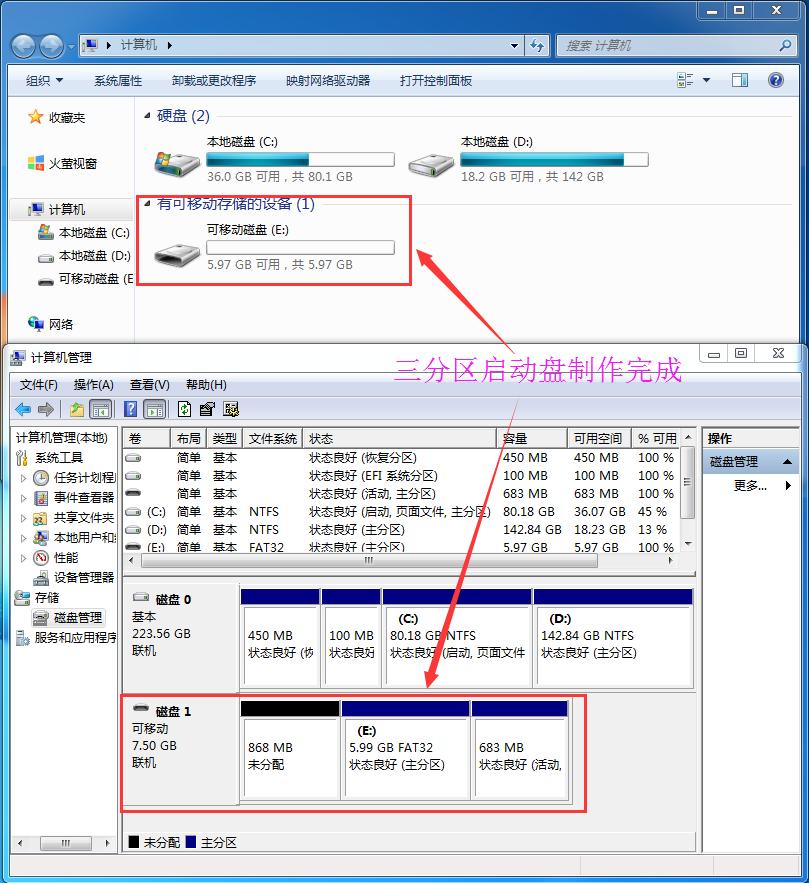
Task: Open the 查看(V) menu in Computer Management
Action: tap(148, 384)
